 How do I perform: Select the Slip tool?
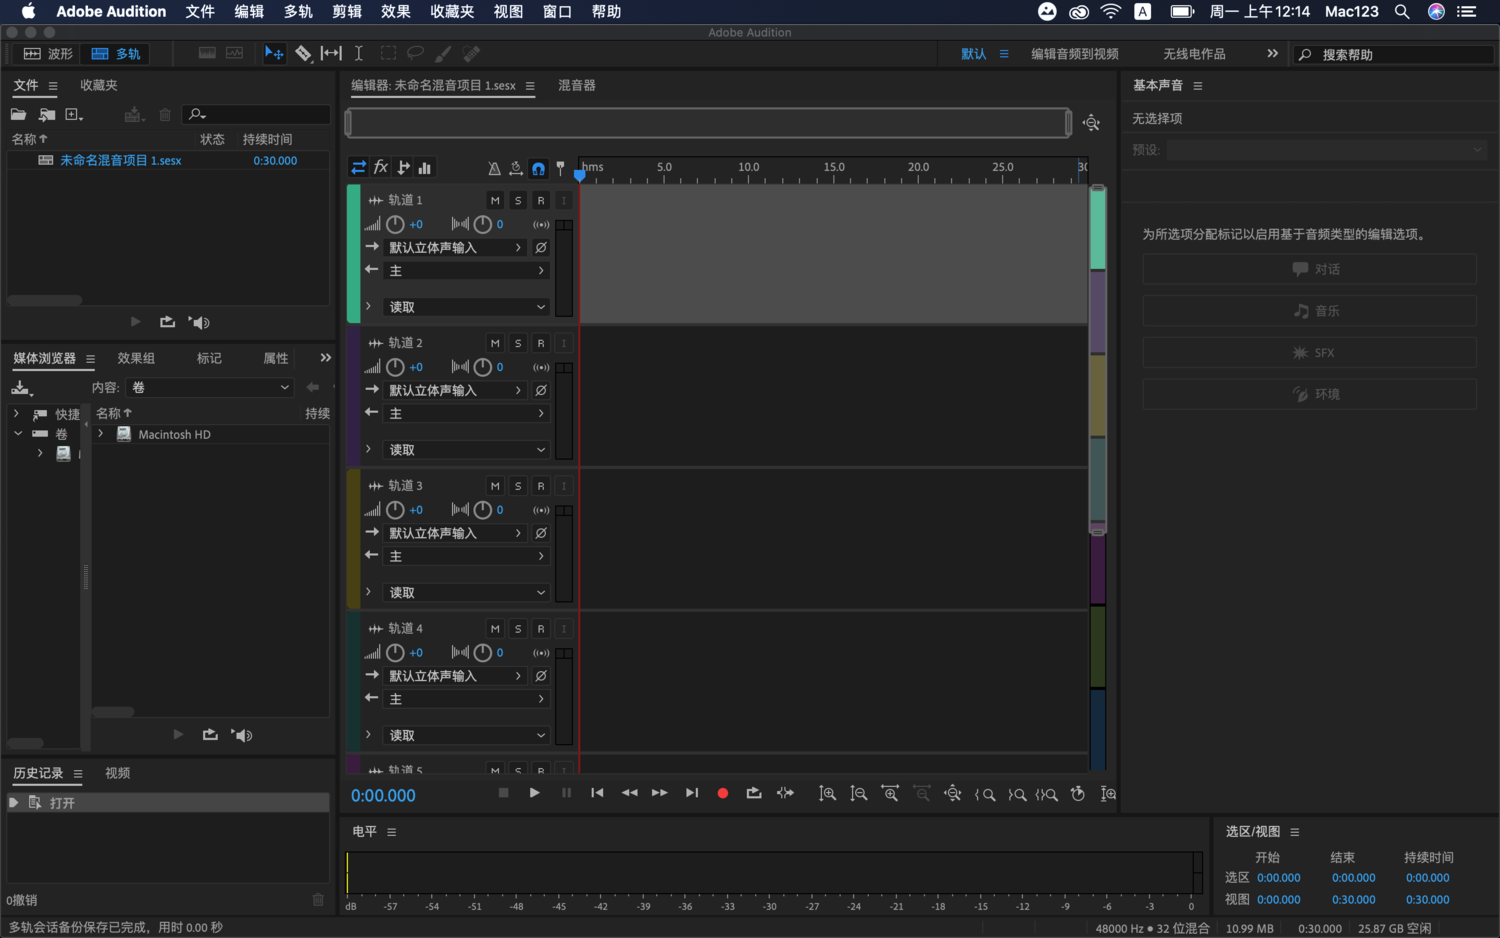[331, 53]
